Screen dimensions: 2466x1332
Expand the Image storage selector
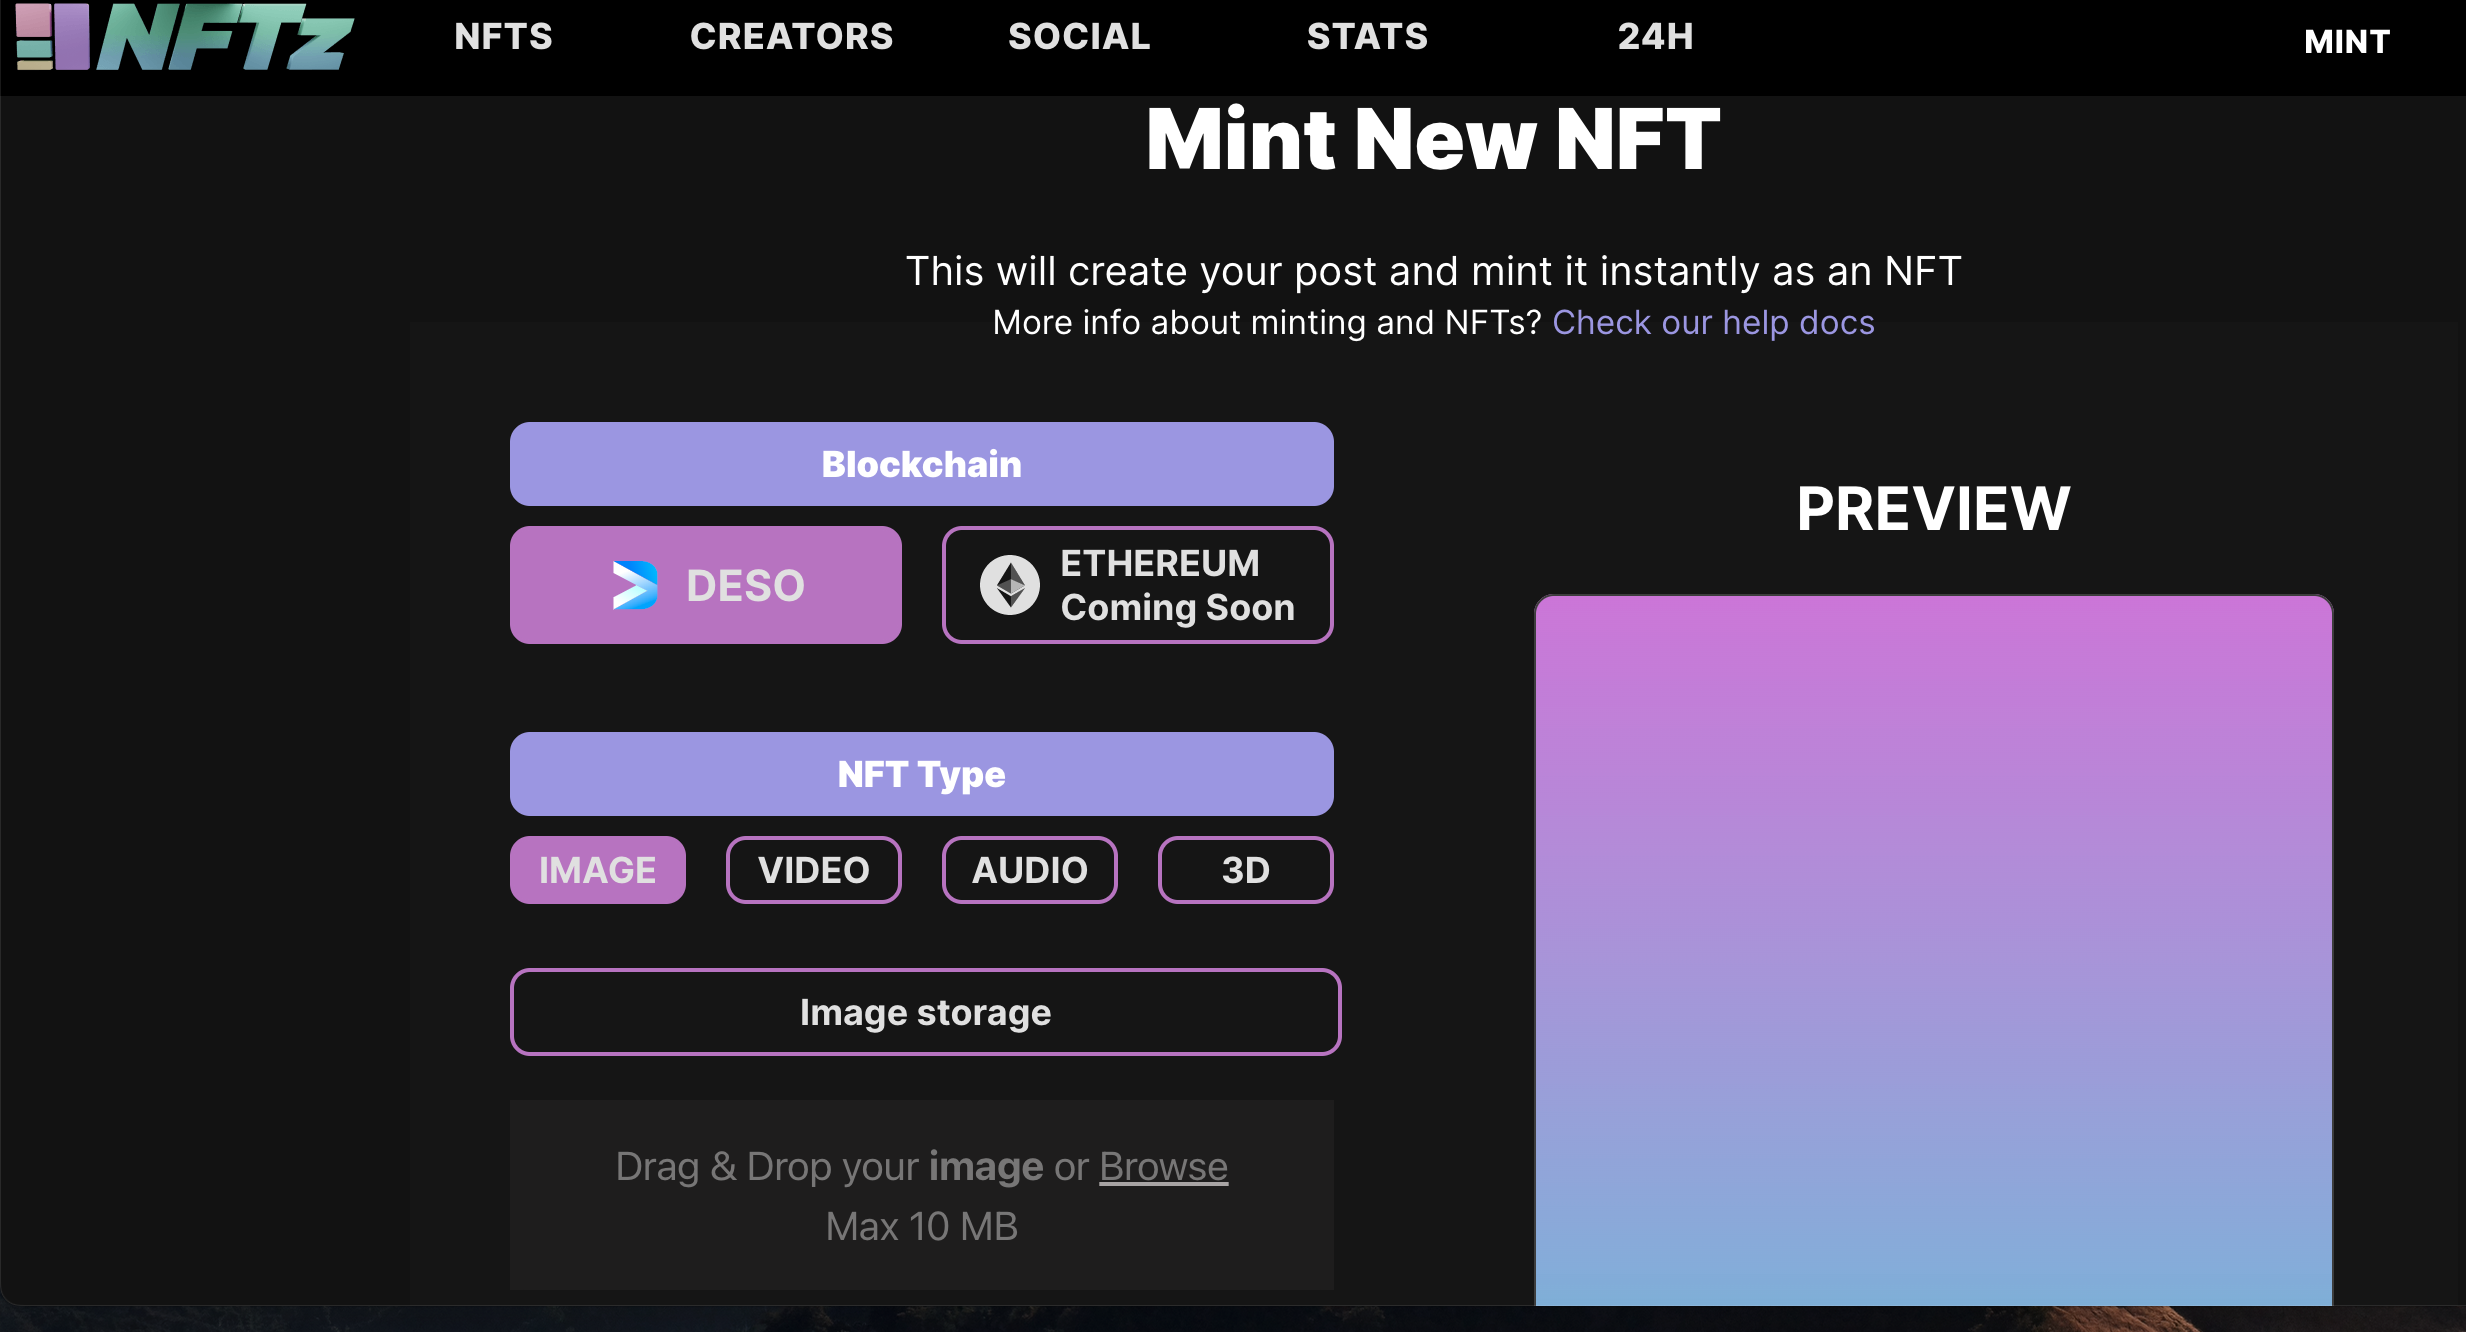tap(926, 1012)
